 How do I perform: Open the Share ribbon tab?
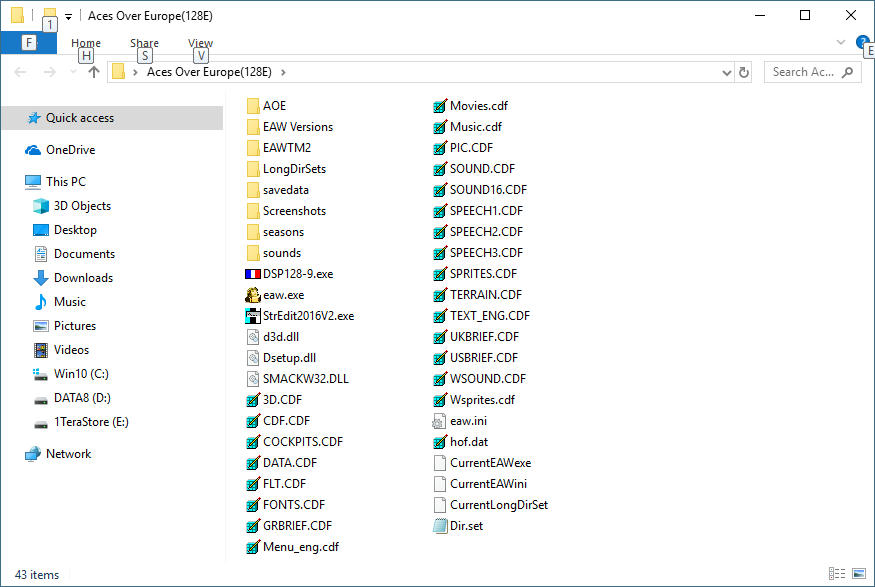click(x=145, y=43)
